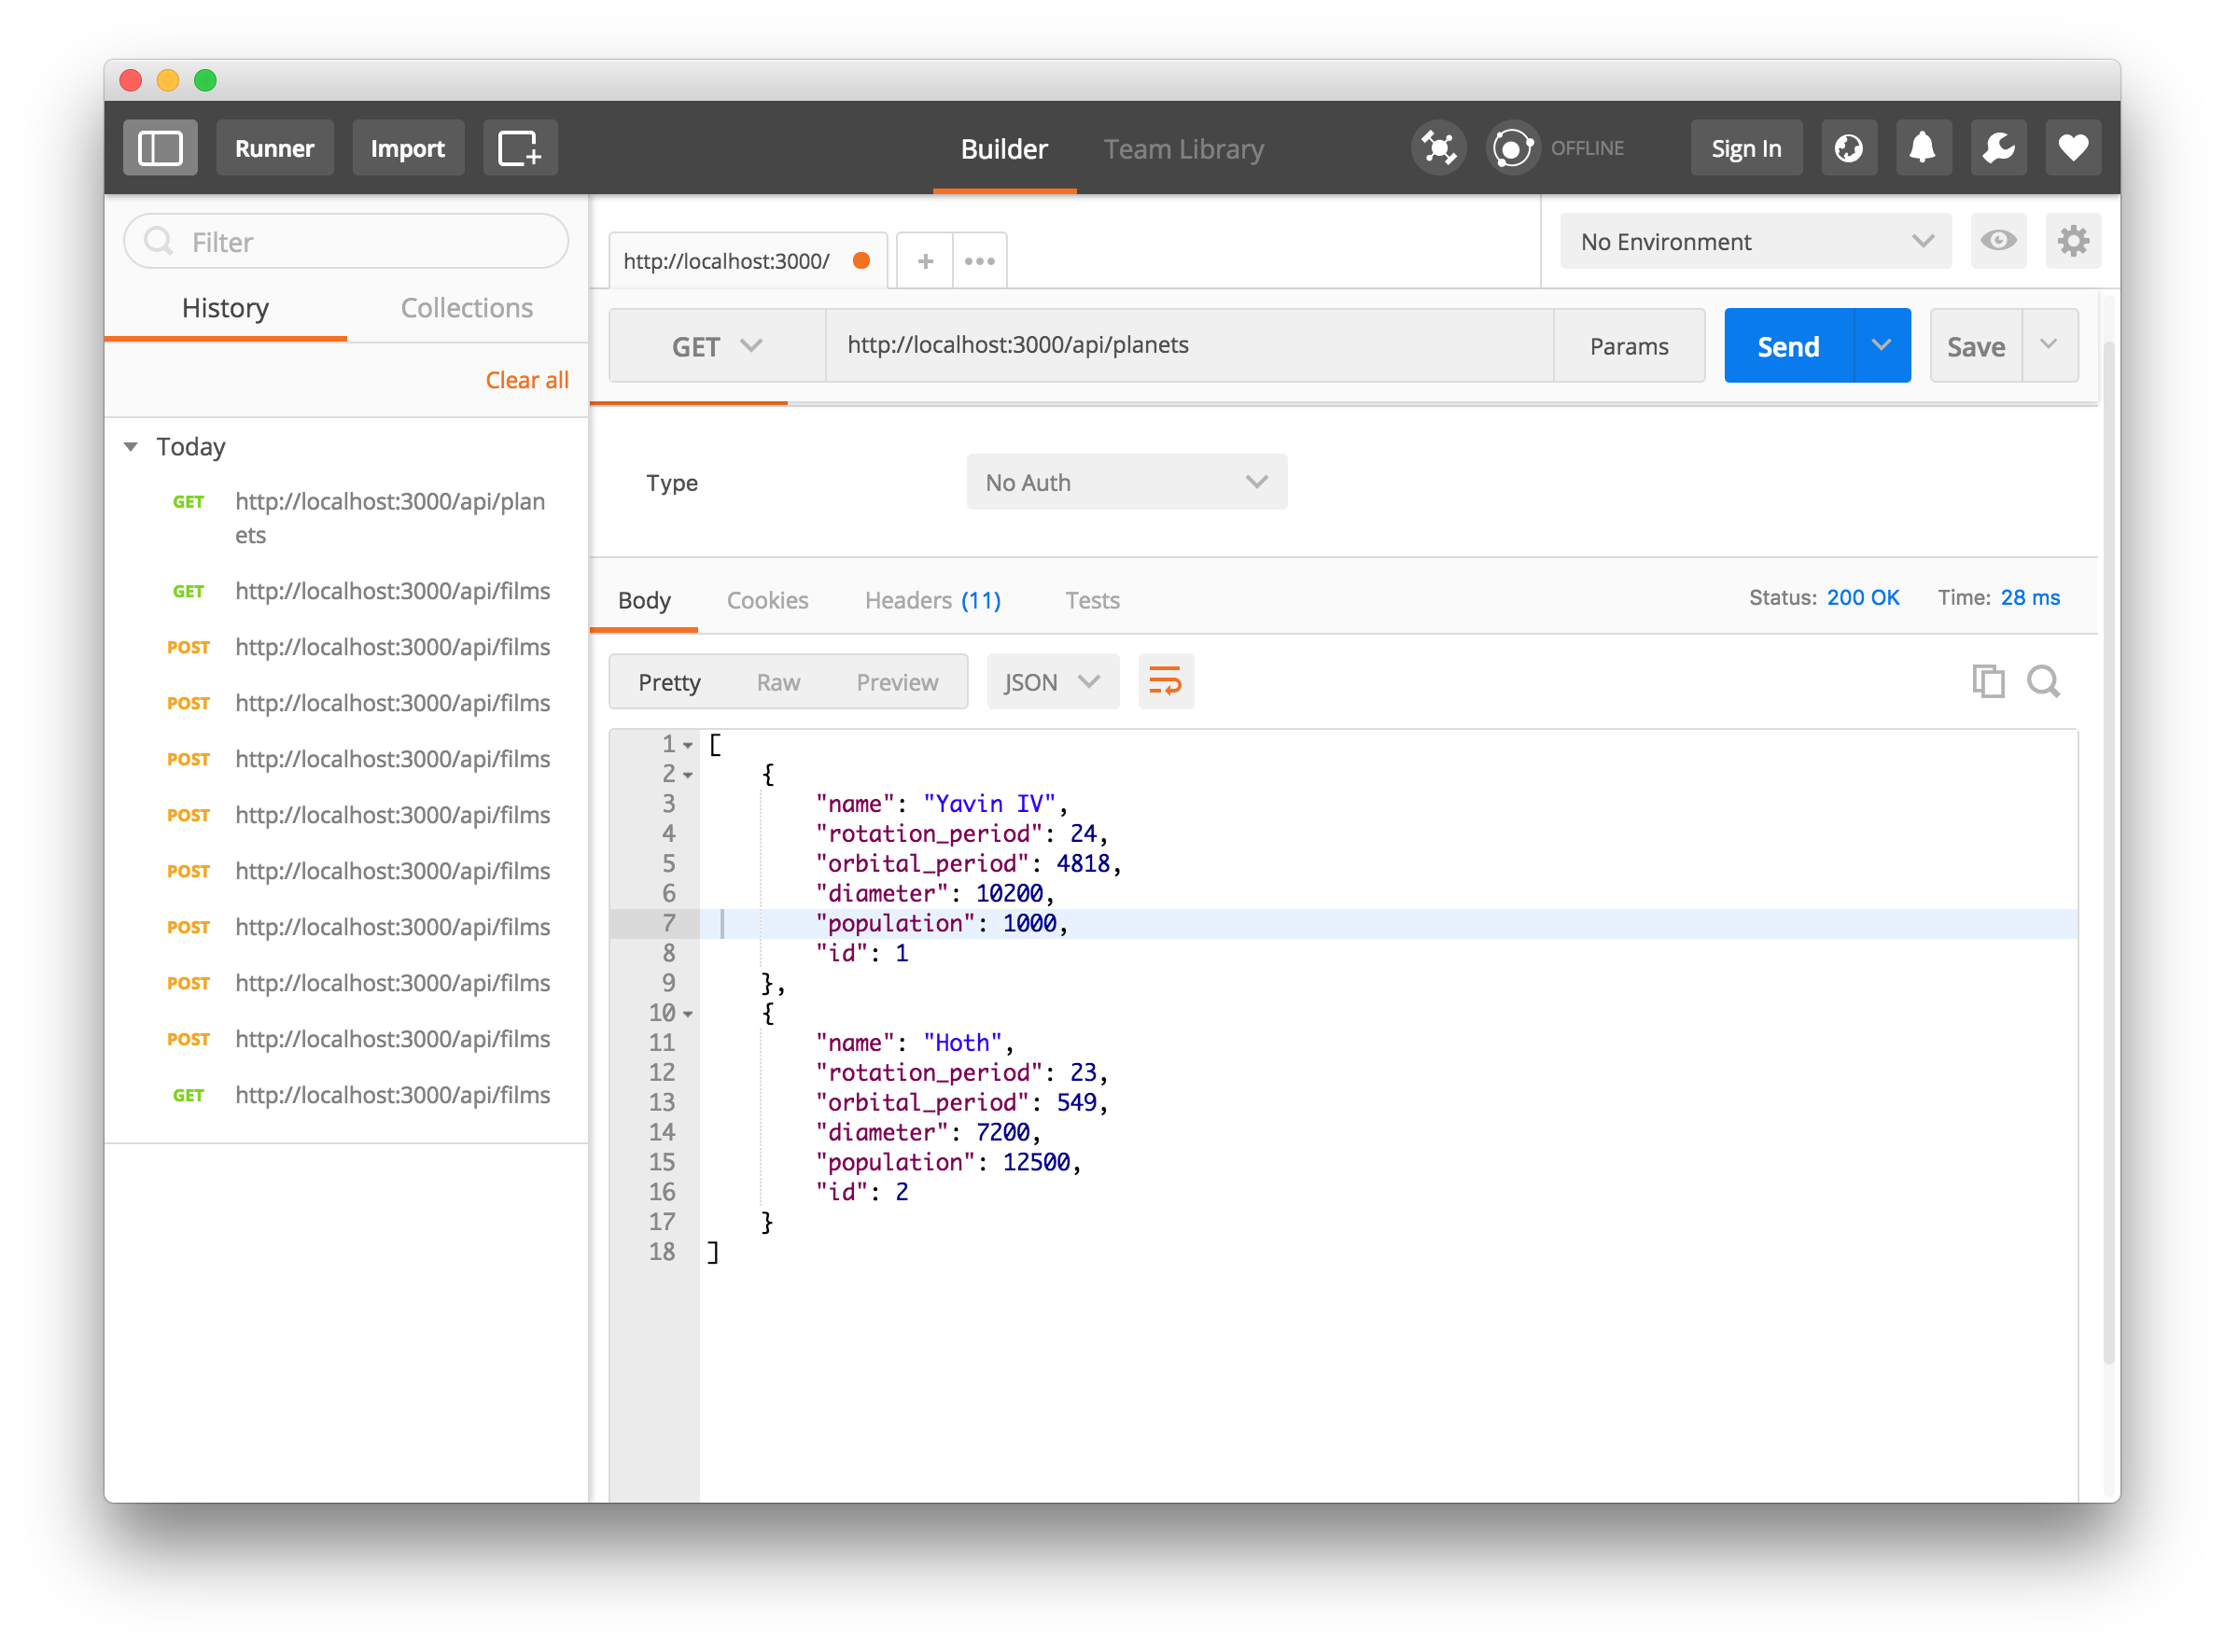Click the request URL input field

(x=1188, y=345)
